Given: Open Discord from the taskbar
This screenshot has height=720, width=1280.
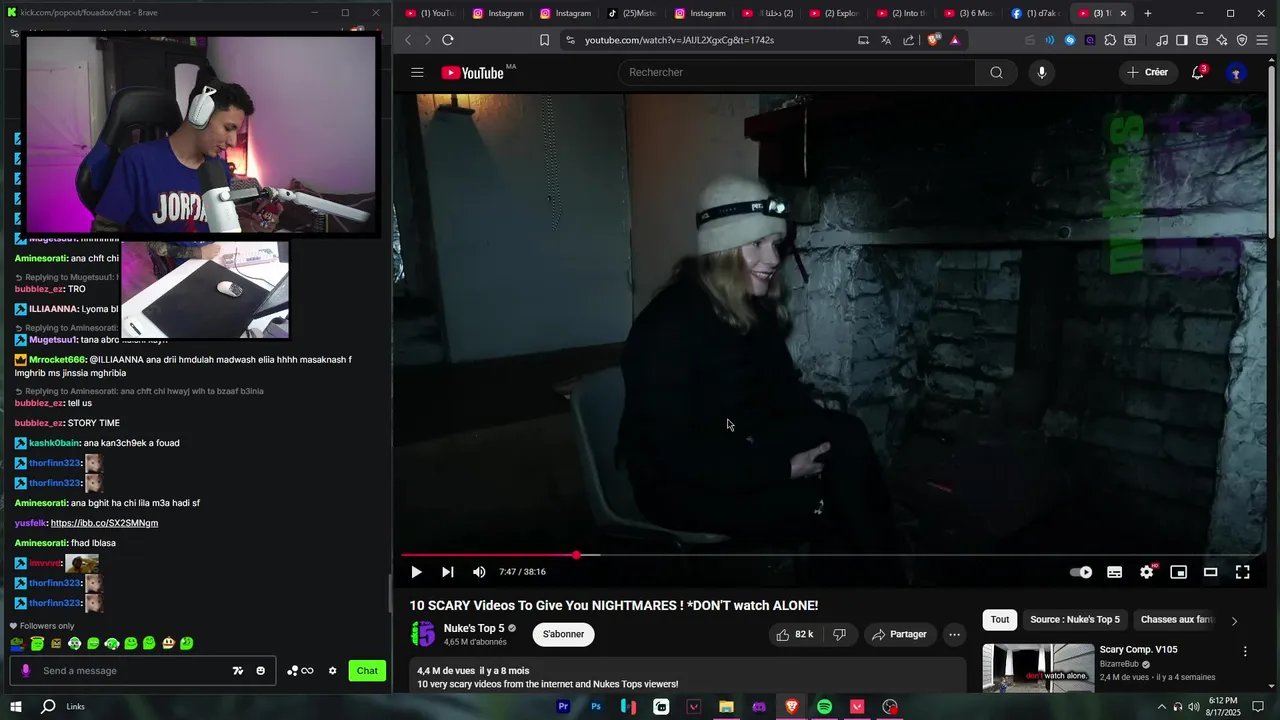Looking at the screenshot, I should click(759, 707).
